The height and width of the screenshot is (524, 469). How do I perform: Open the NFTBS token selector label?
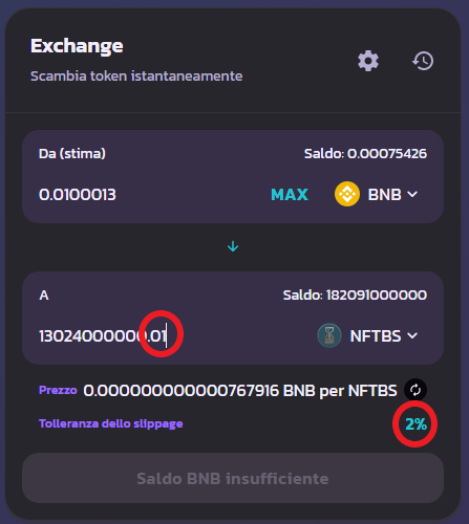(375, 336)
